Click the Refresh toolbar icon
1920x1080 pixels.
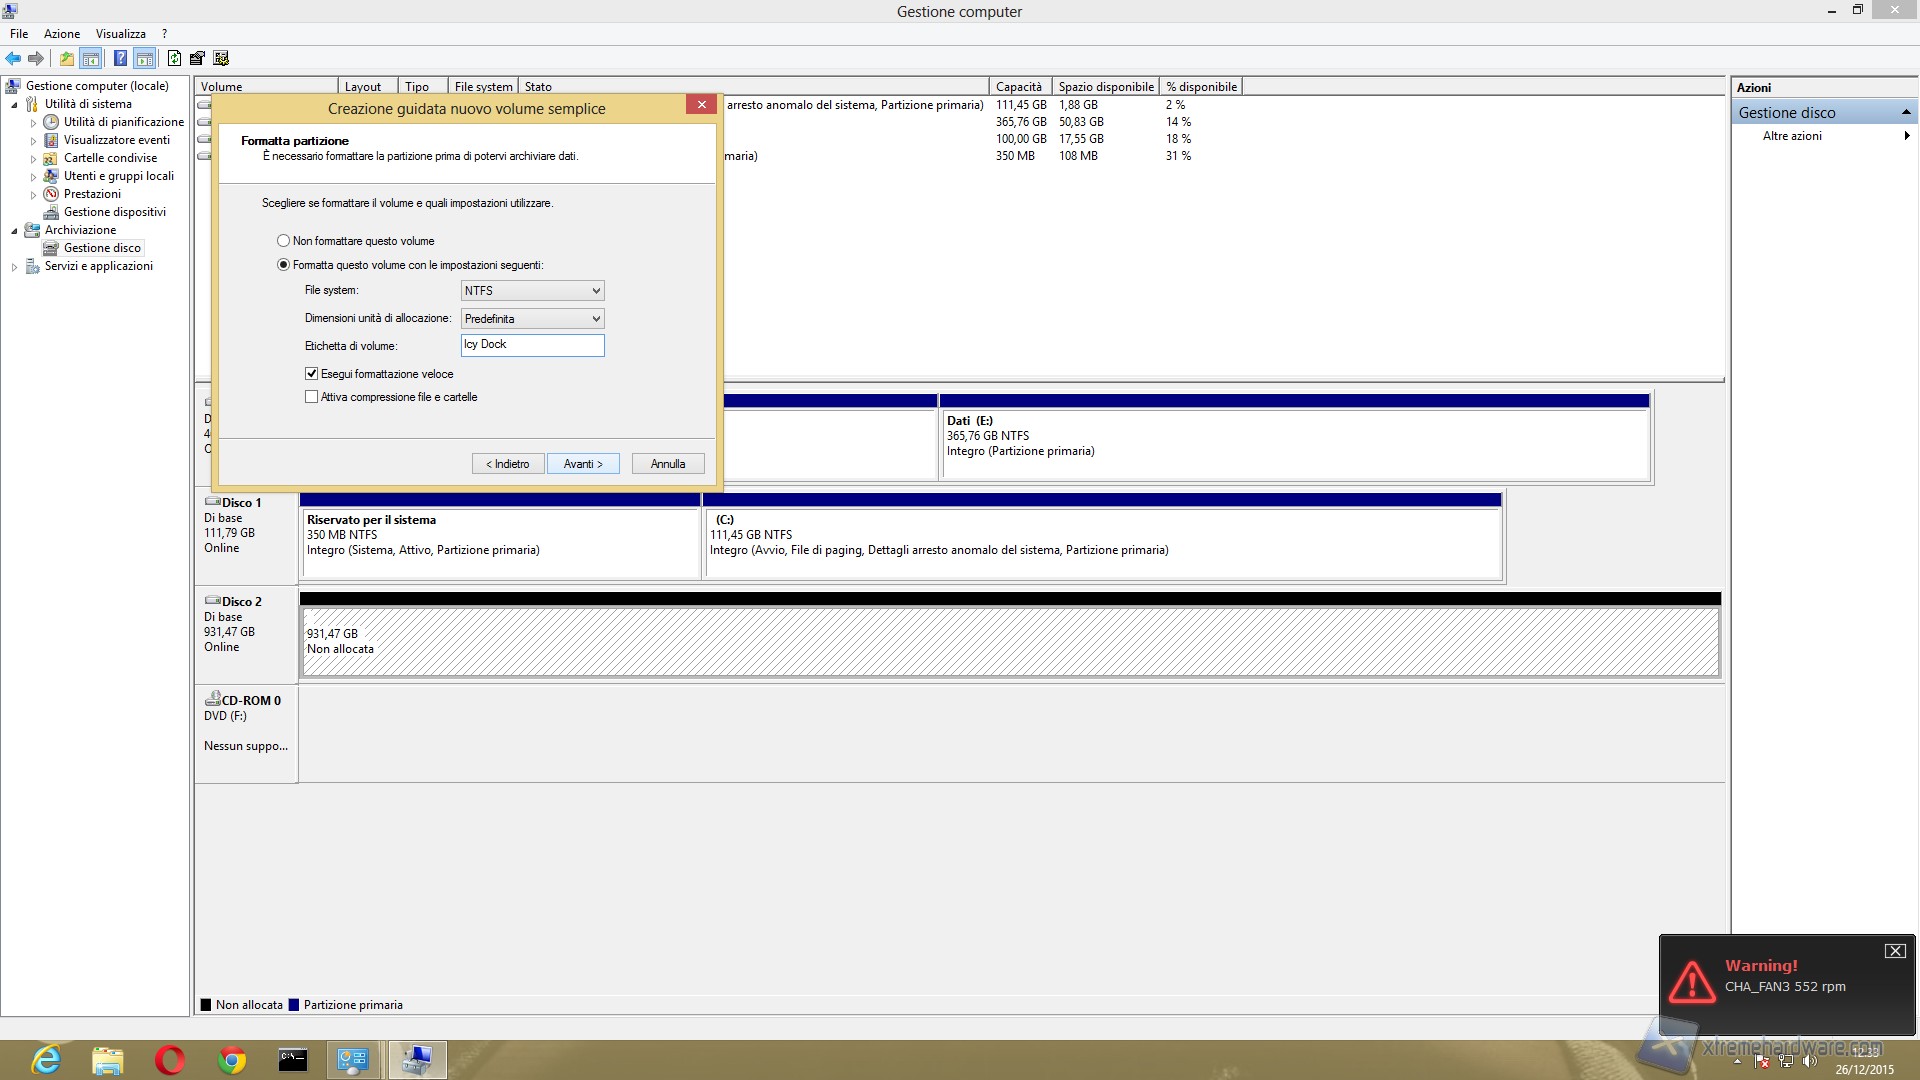(174, 59)
